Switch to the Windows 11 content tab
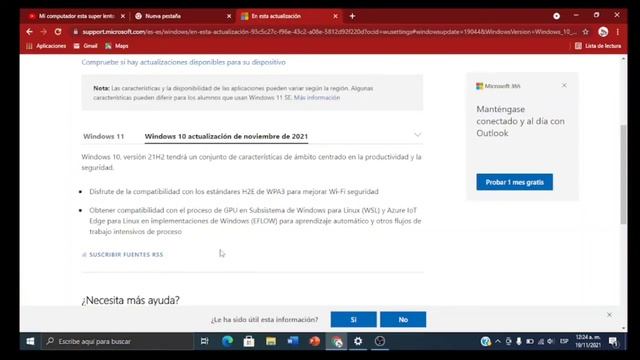The height and width of the screenshot is (360, 640). tap(104, 136)
